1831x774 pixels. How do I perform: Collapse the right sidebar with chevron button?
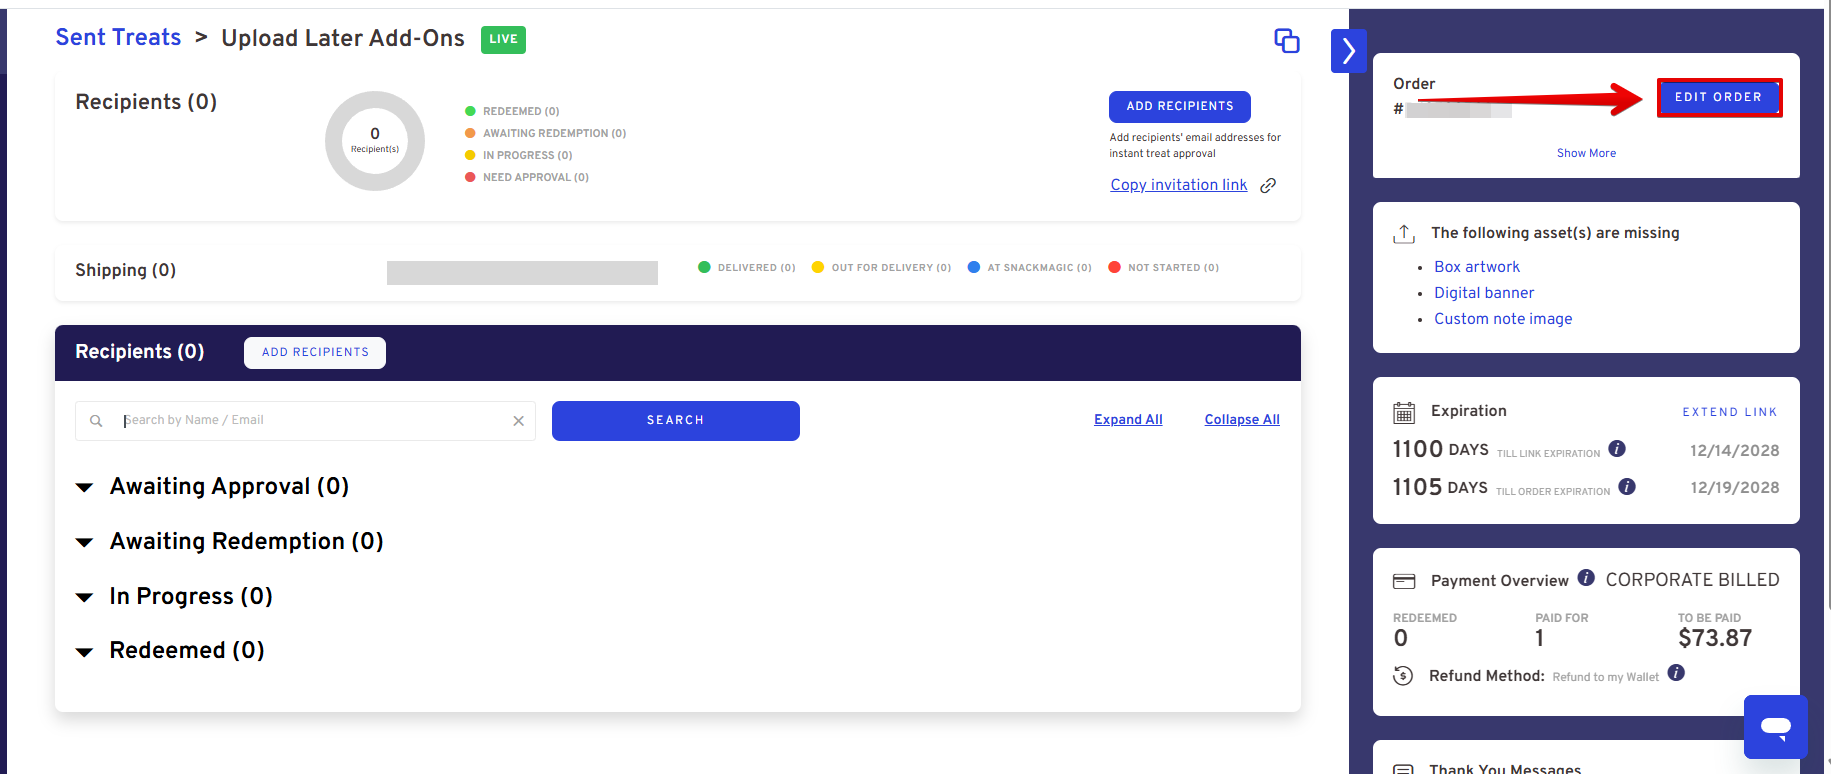[x=1348, y=51]
